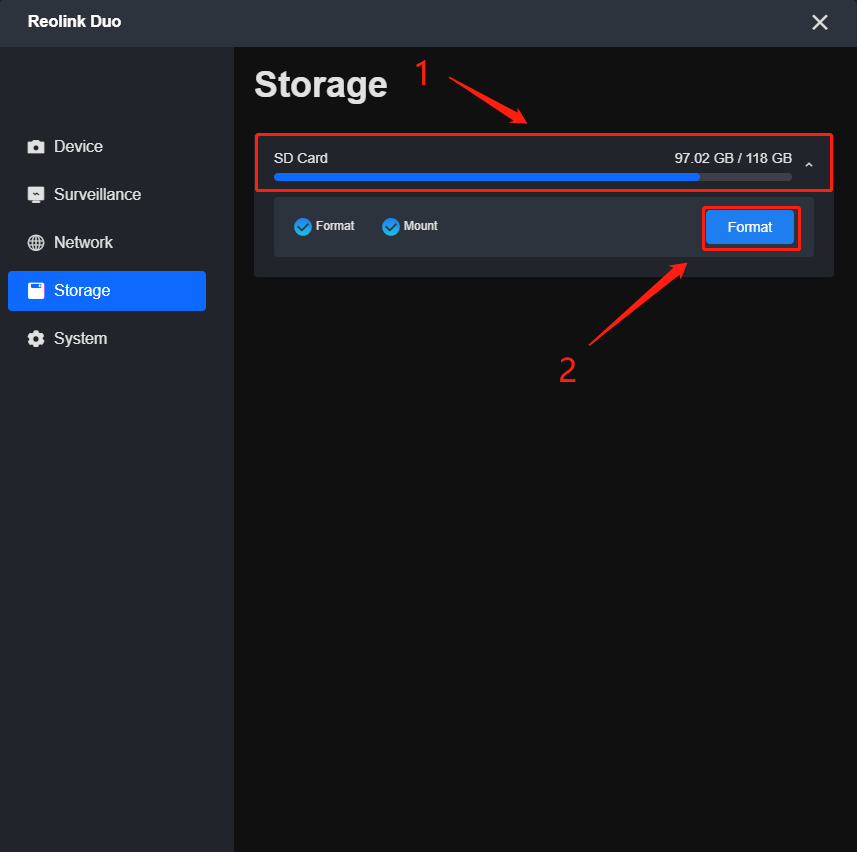Close the Reolink Duo settings window
Image resolution: width=857 pixels, height=852 pixels.
(x=820, y=22)
